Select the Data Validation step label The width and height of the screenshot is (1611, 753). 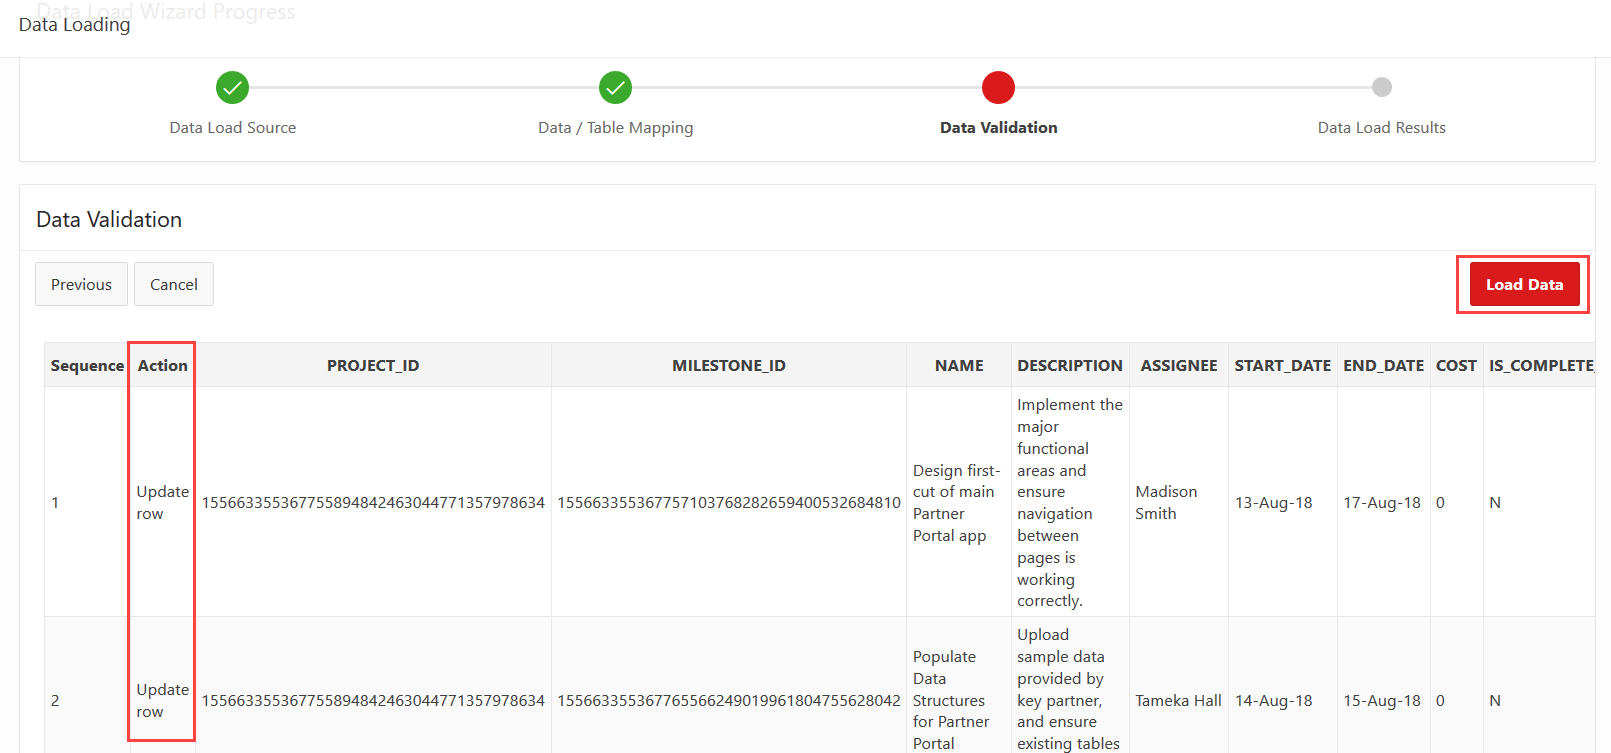pos(998,128)
